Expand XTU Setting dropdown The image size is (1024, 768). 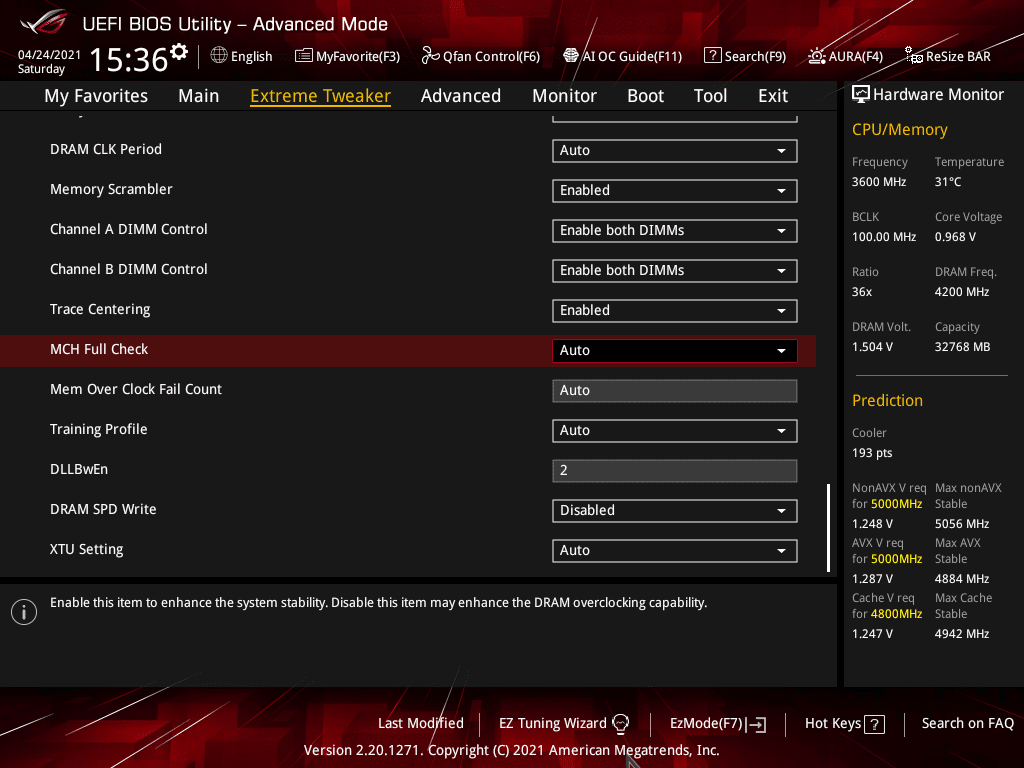click(x=675, y=551)
